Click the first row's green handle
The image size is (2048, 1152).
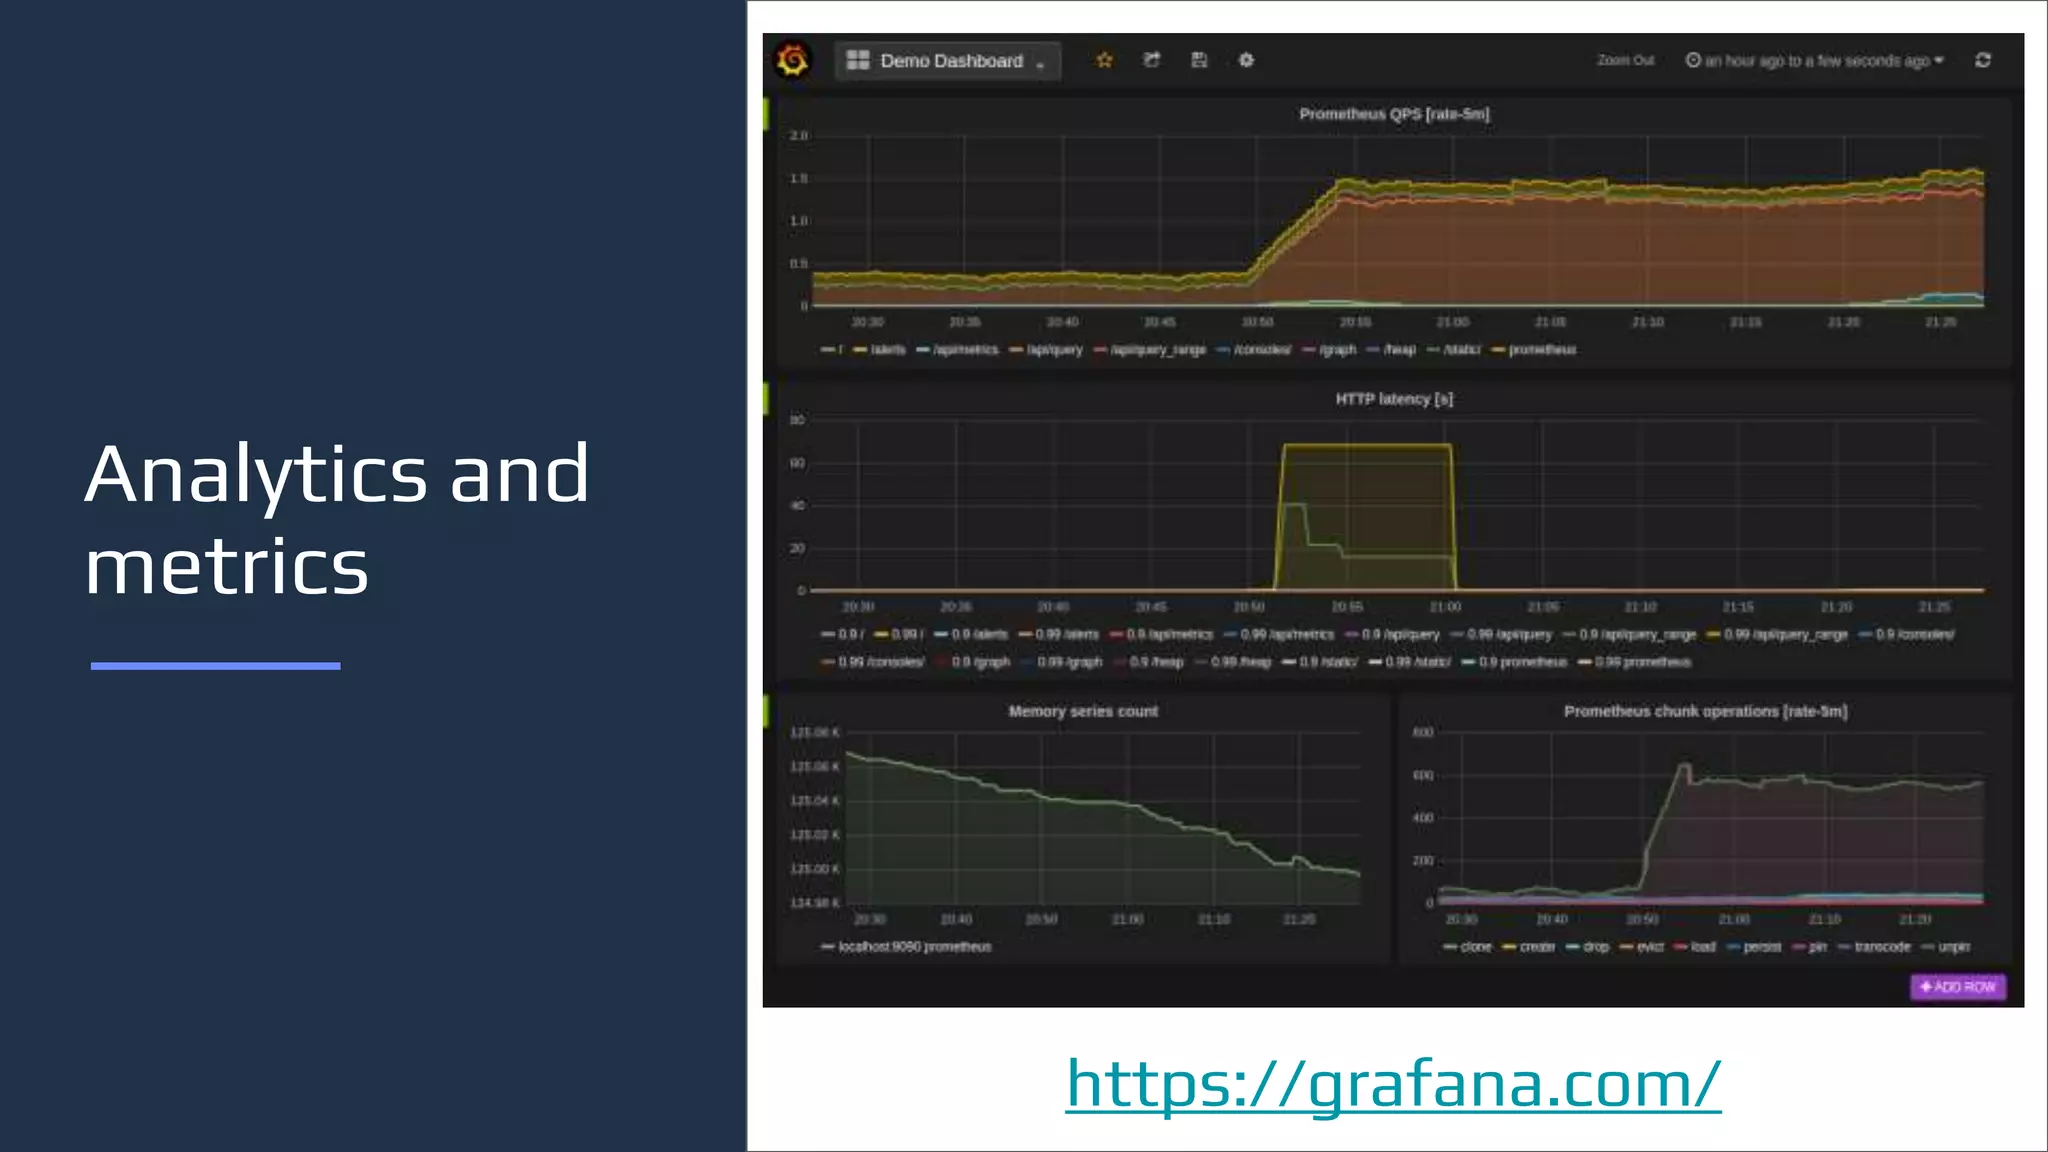(766, 114)
